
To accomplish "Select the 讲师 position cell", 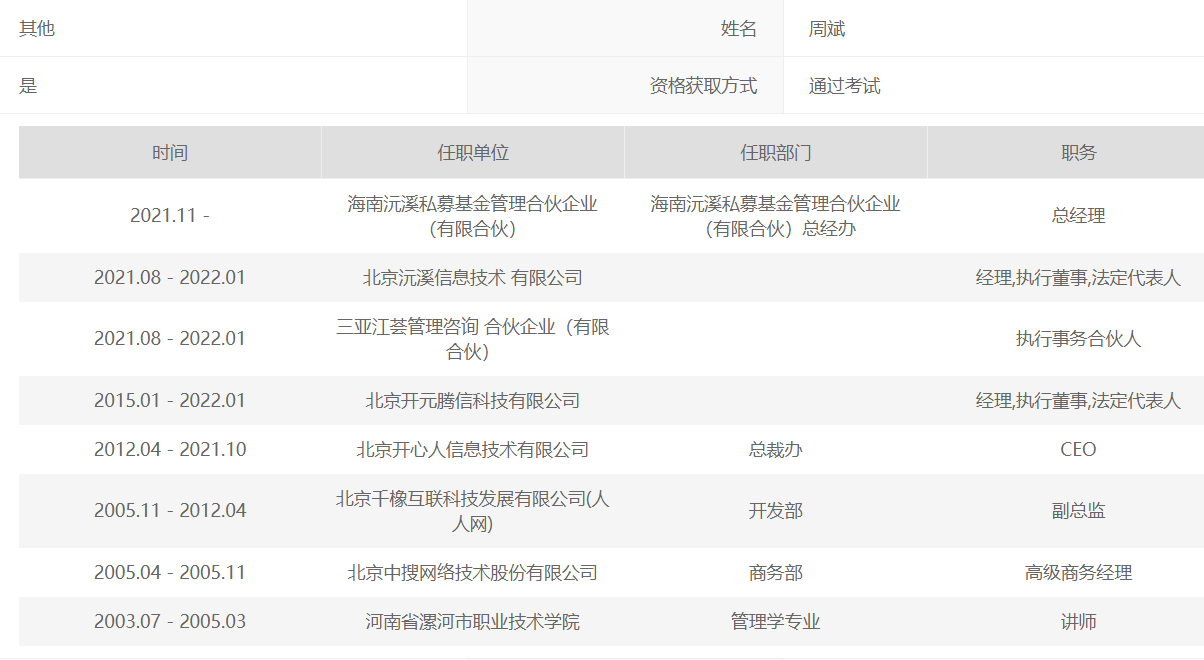I will coord(1079,622).
